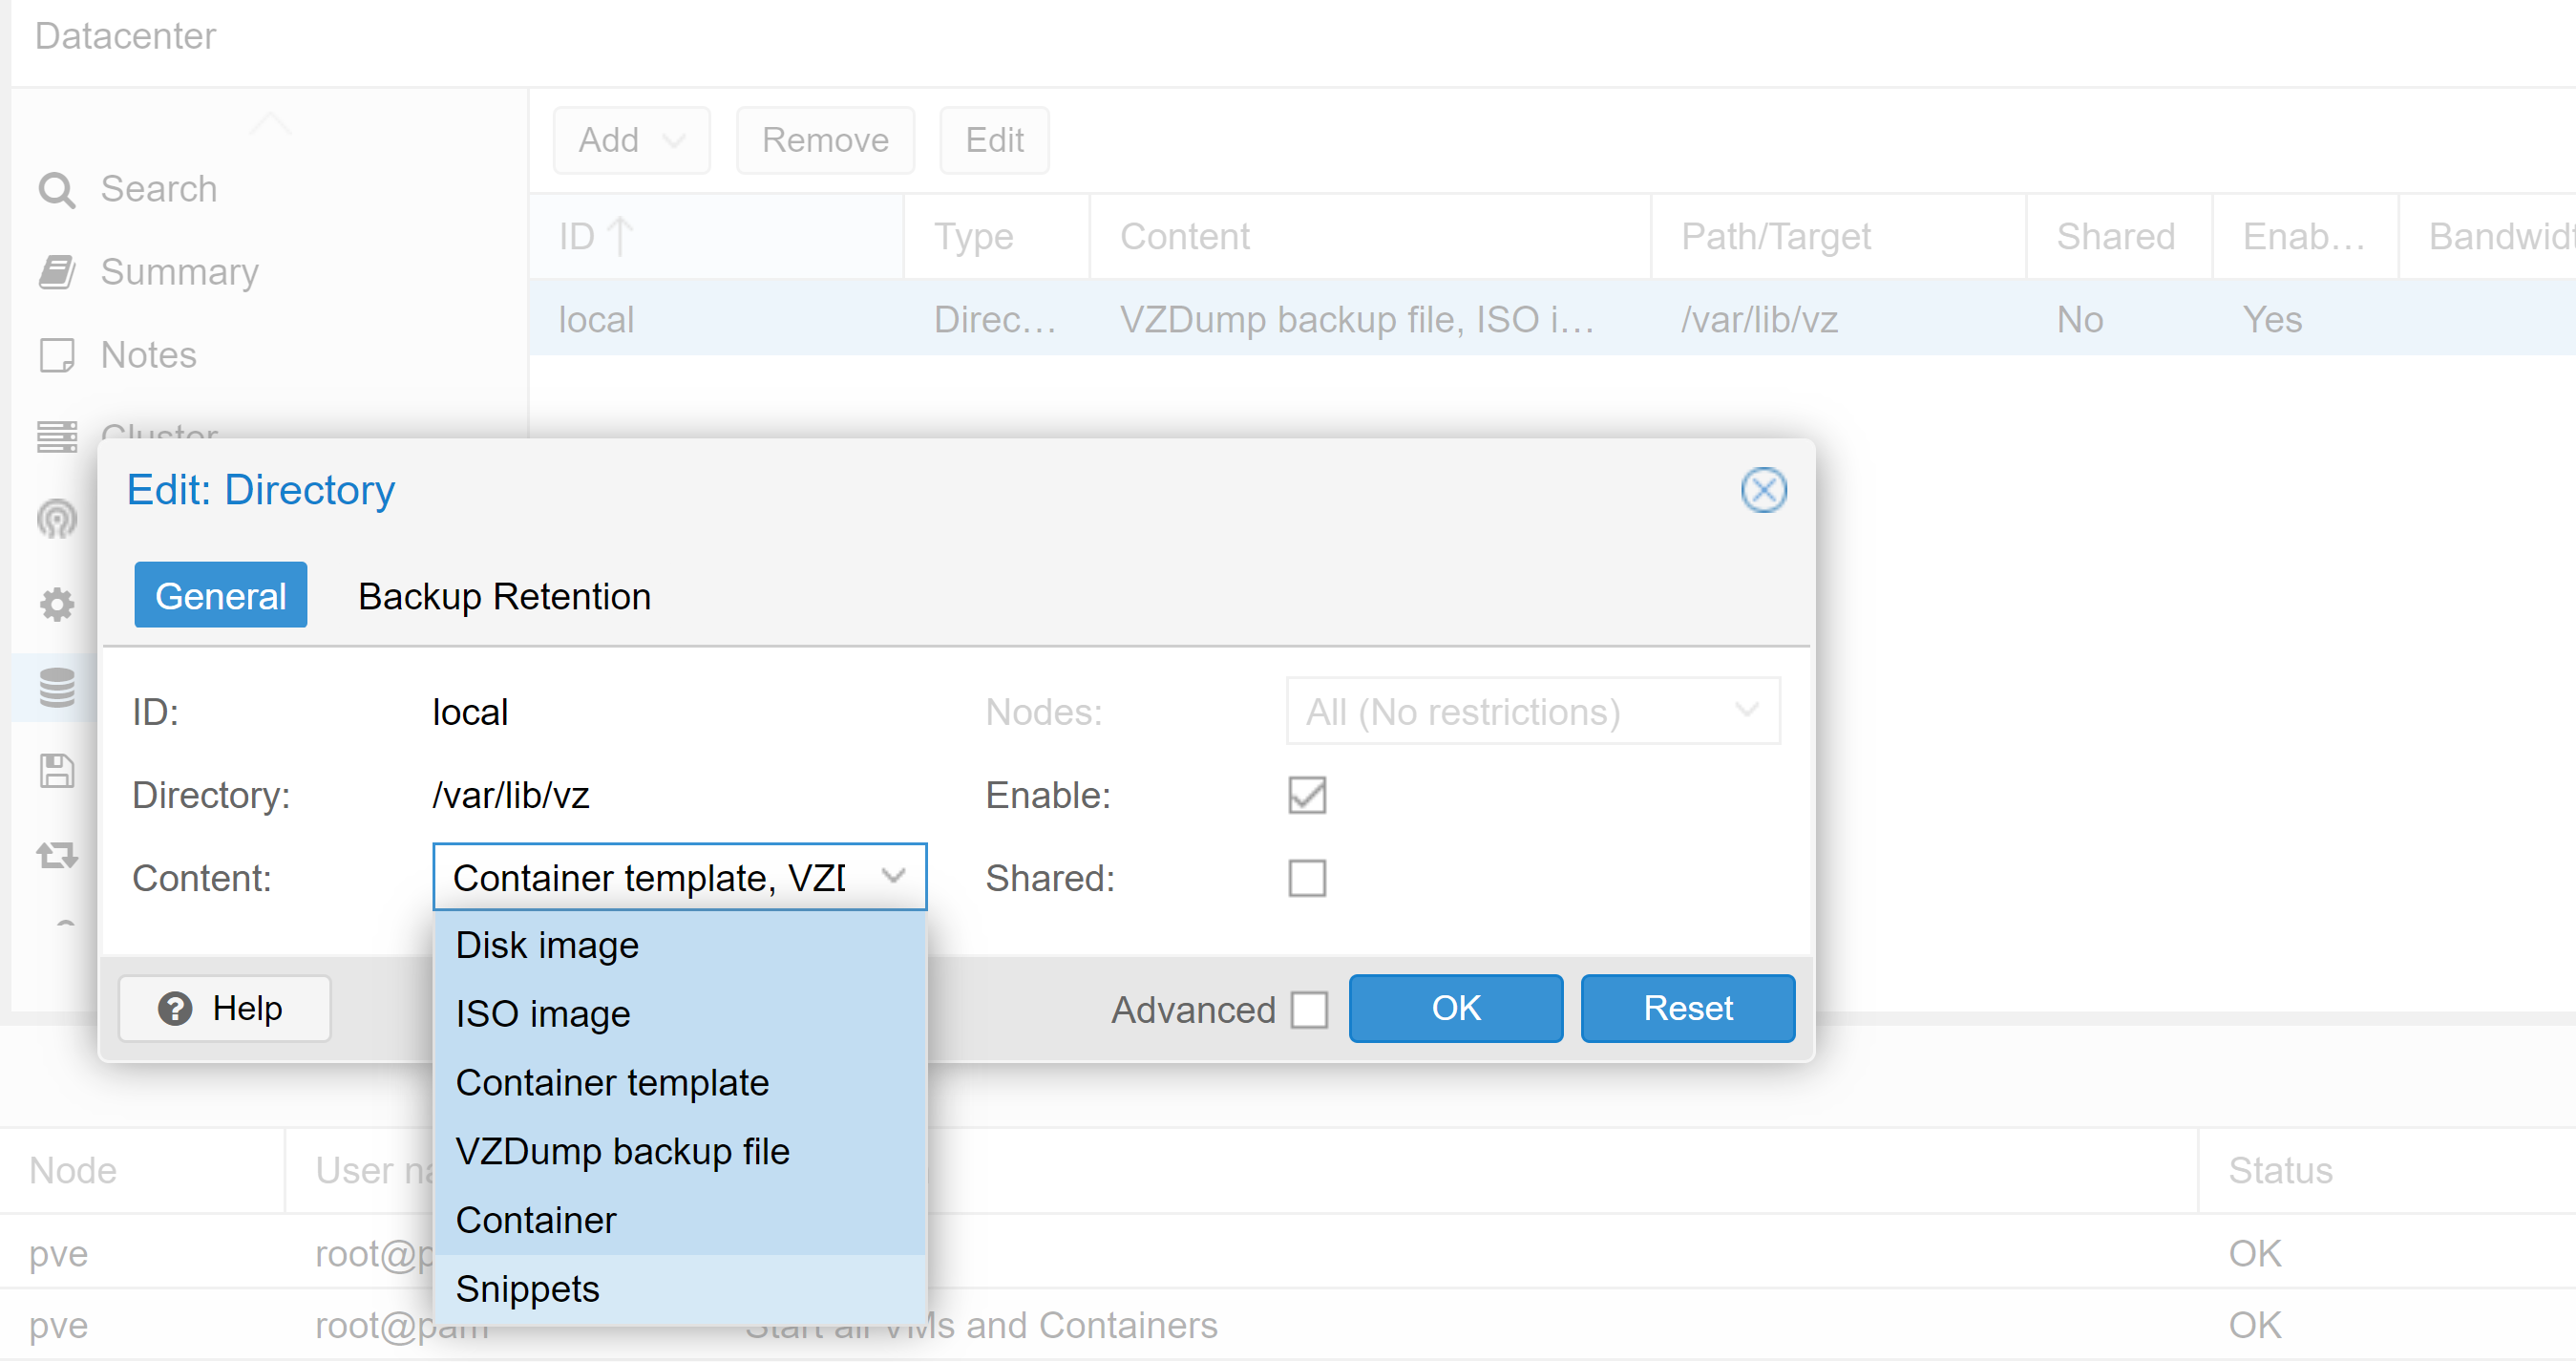The width and height of the screenshot is (2576, 1362).
Task: Select the Storage database icon in sidebar
Action: tap(56, 687)
